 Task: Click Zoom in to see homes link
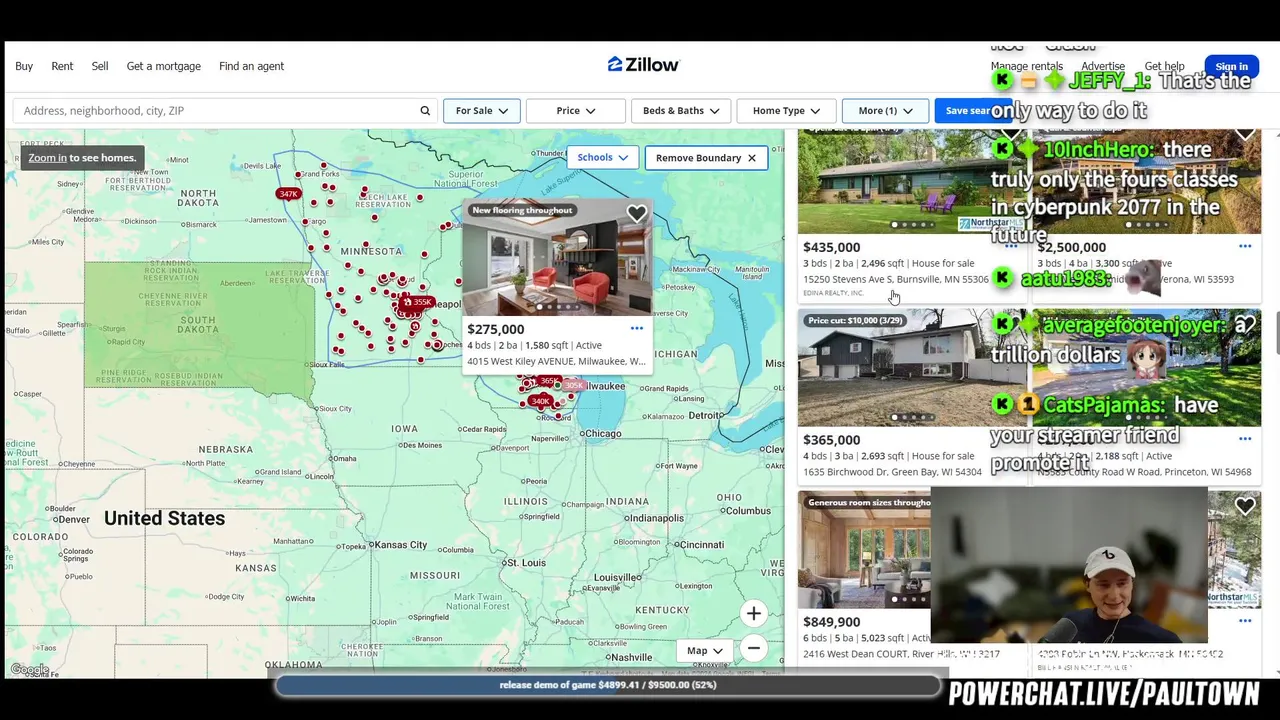(x=48, y=158)
